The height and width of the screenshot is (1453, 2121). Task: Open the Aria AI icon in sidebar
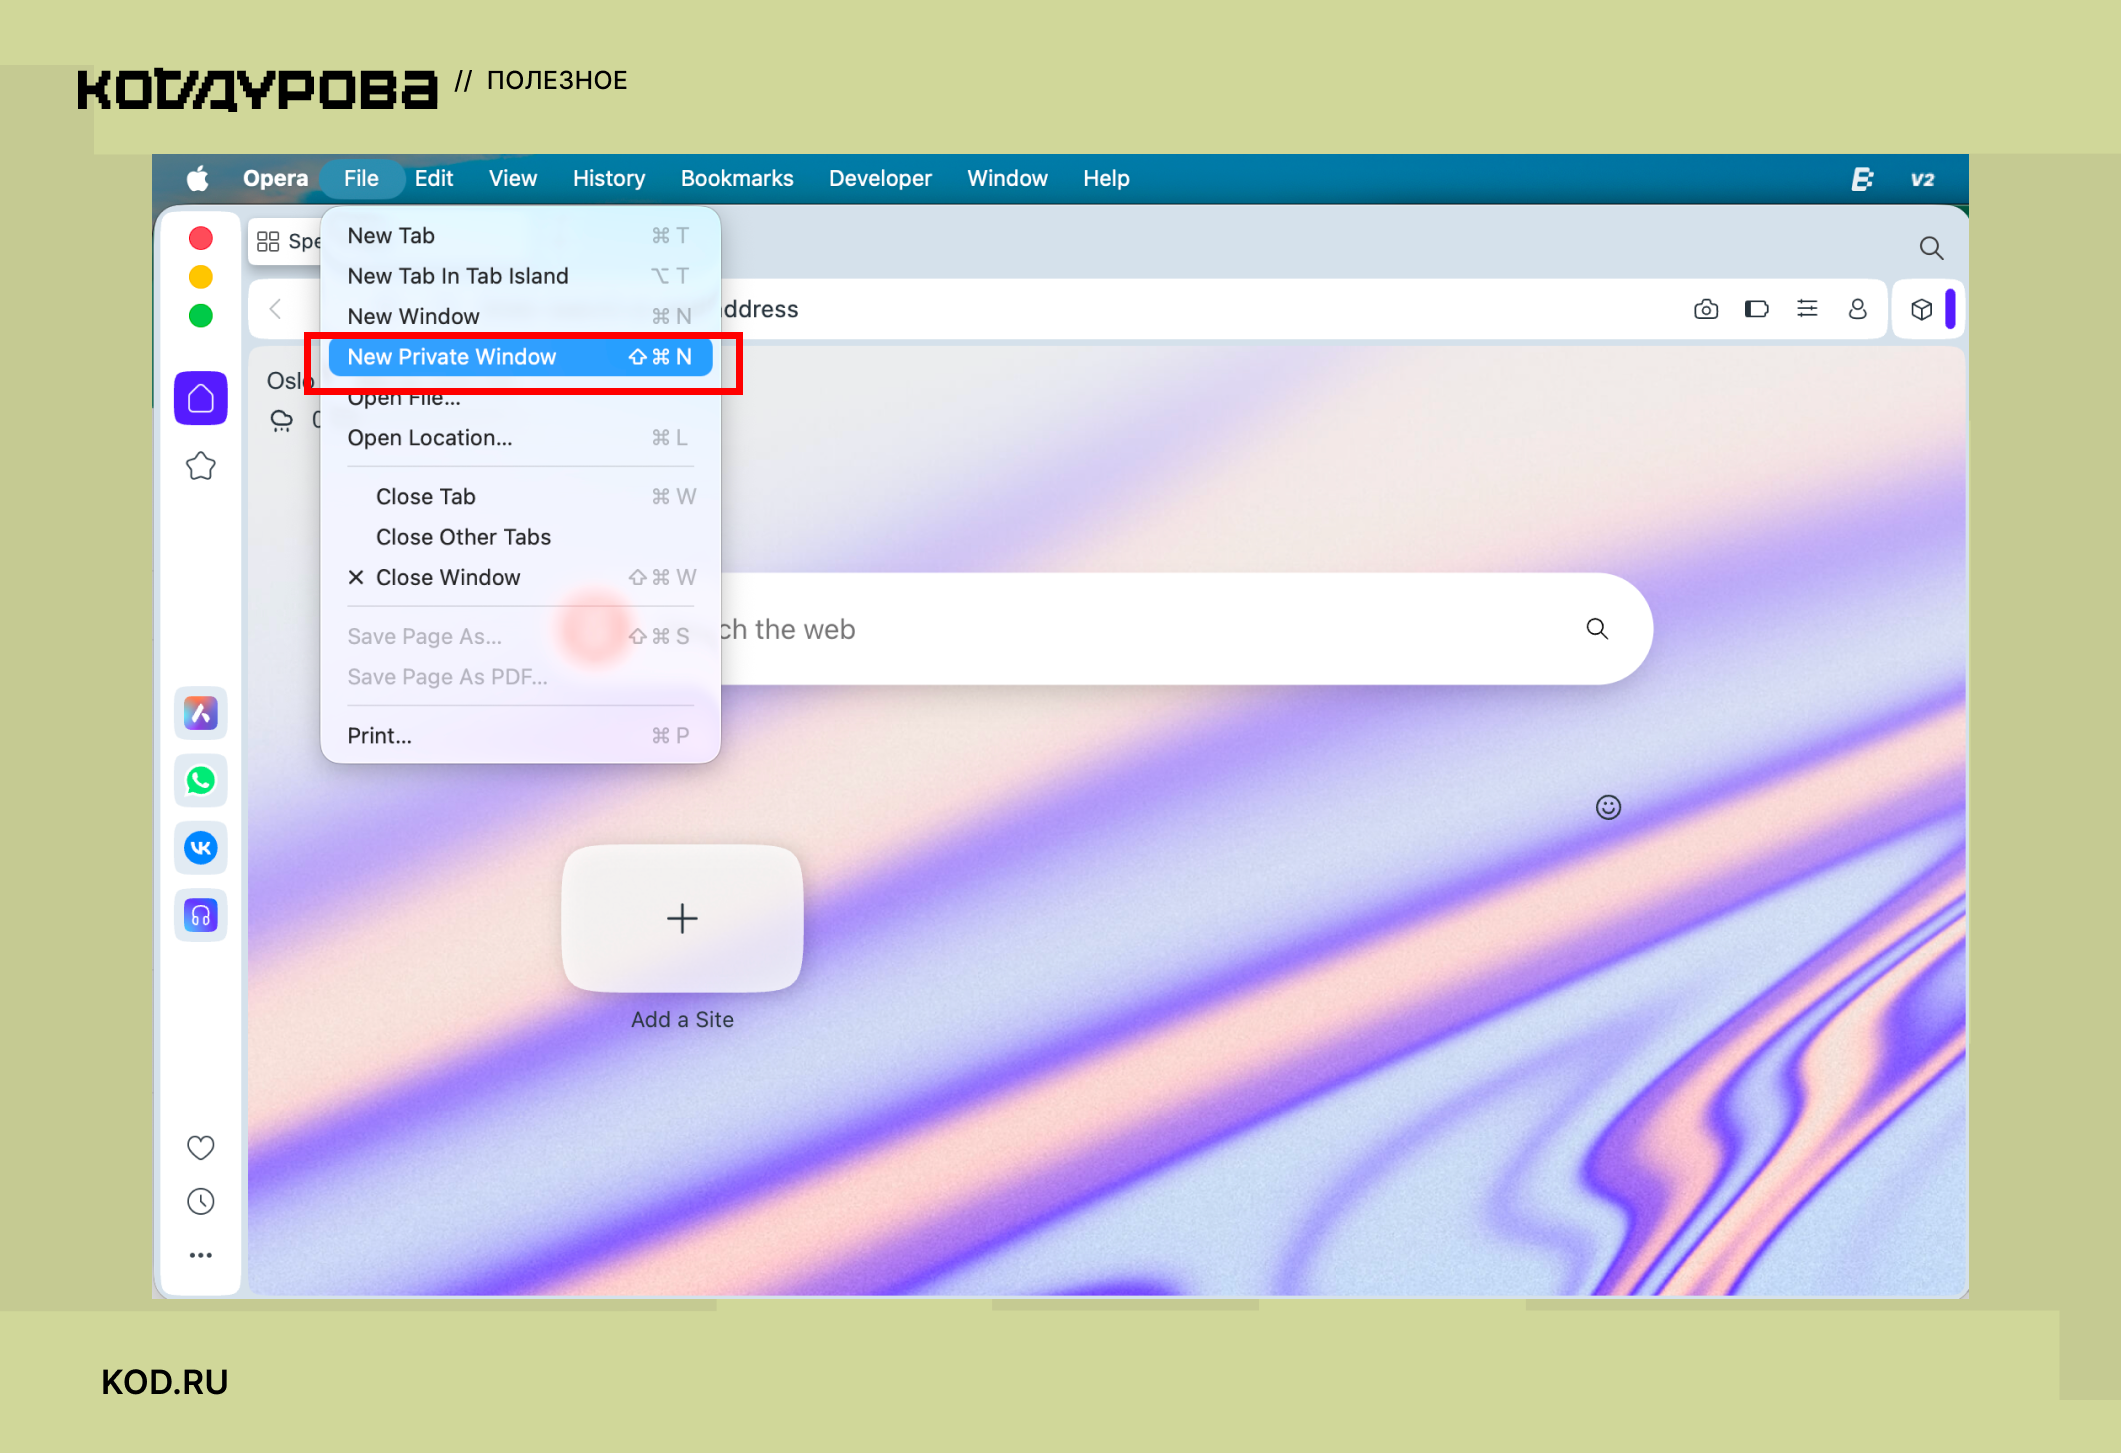(201, 713)
